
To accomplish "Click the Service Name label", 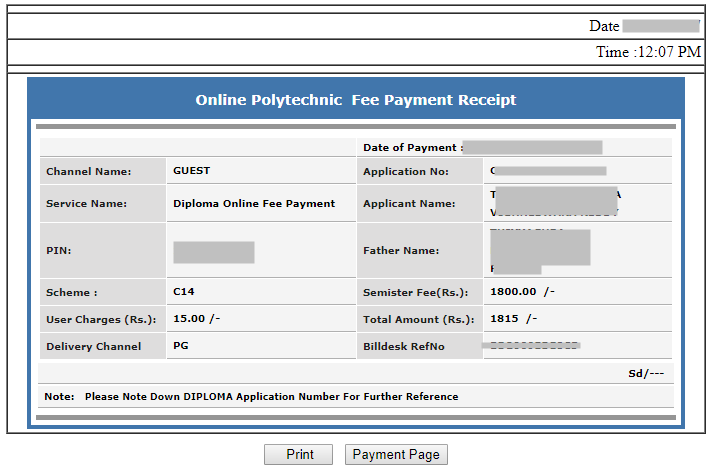I will 87,203.
